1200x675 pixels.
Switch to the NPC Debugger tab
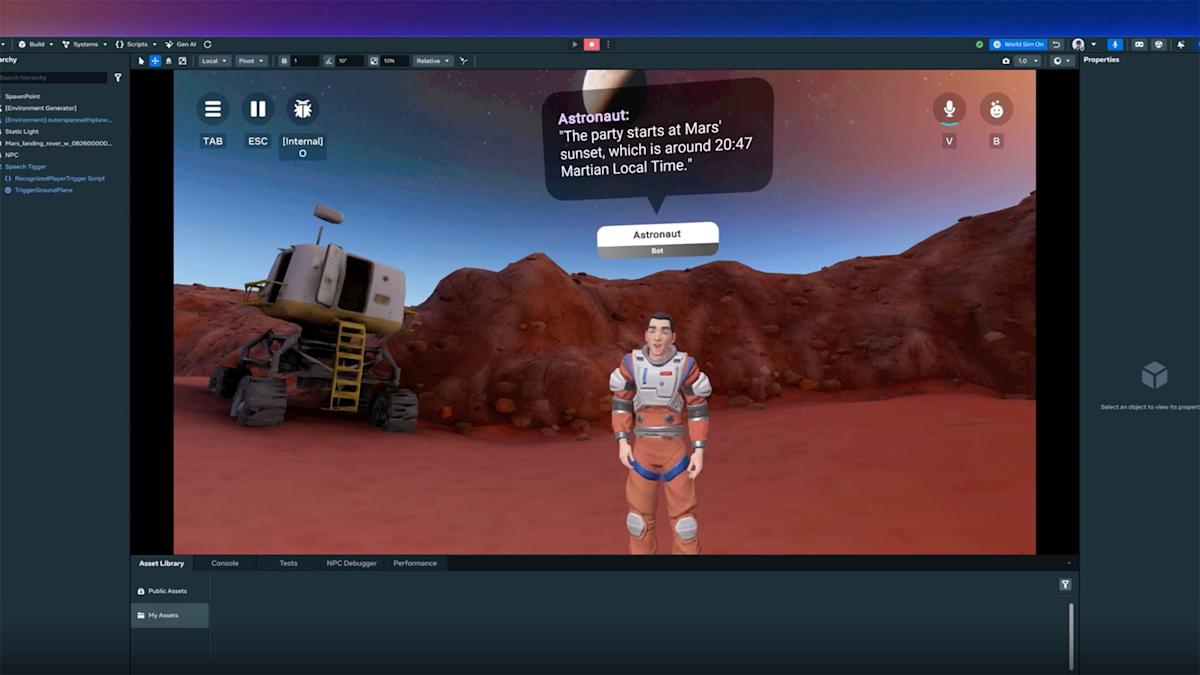click(x=350, y=563)
